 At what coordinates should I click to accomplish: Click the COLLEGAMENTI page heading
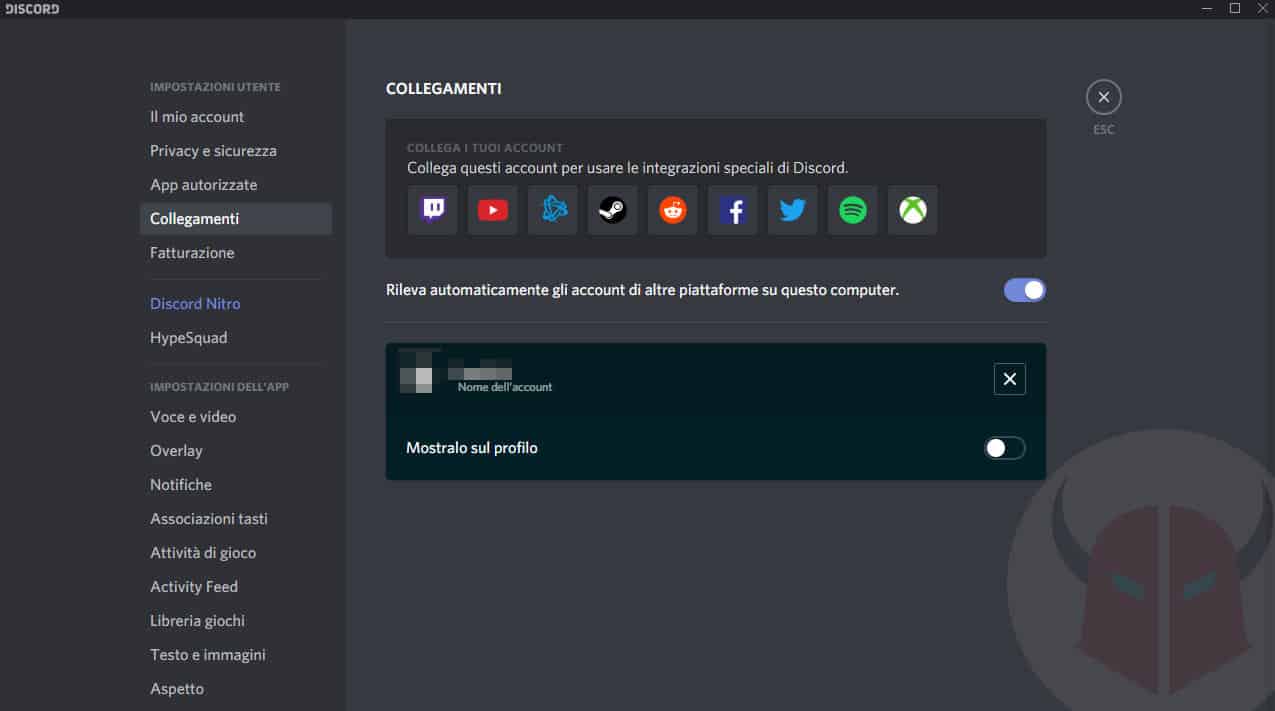click(x=444, y=89)
